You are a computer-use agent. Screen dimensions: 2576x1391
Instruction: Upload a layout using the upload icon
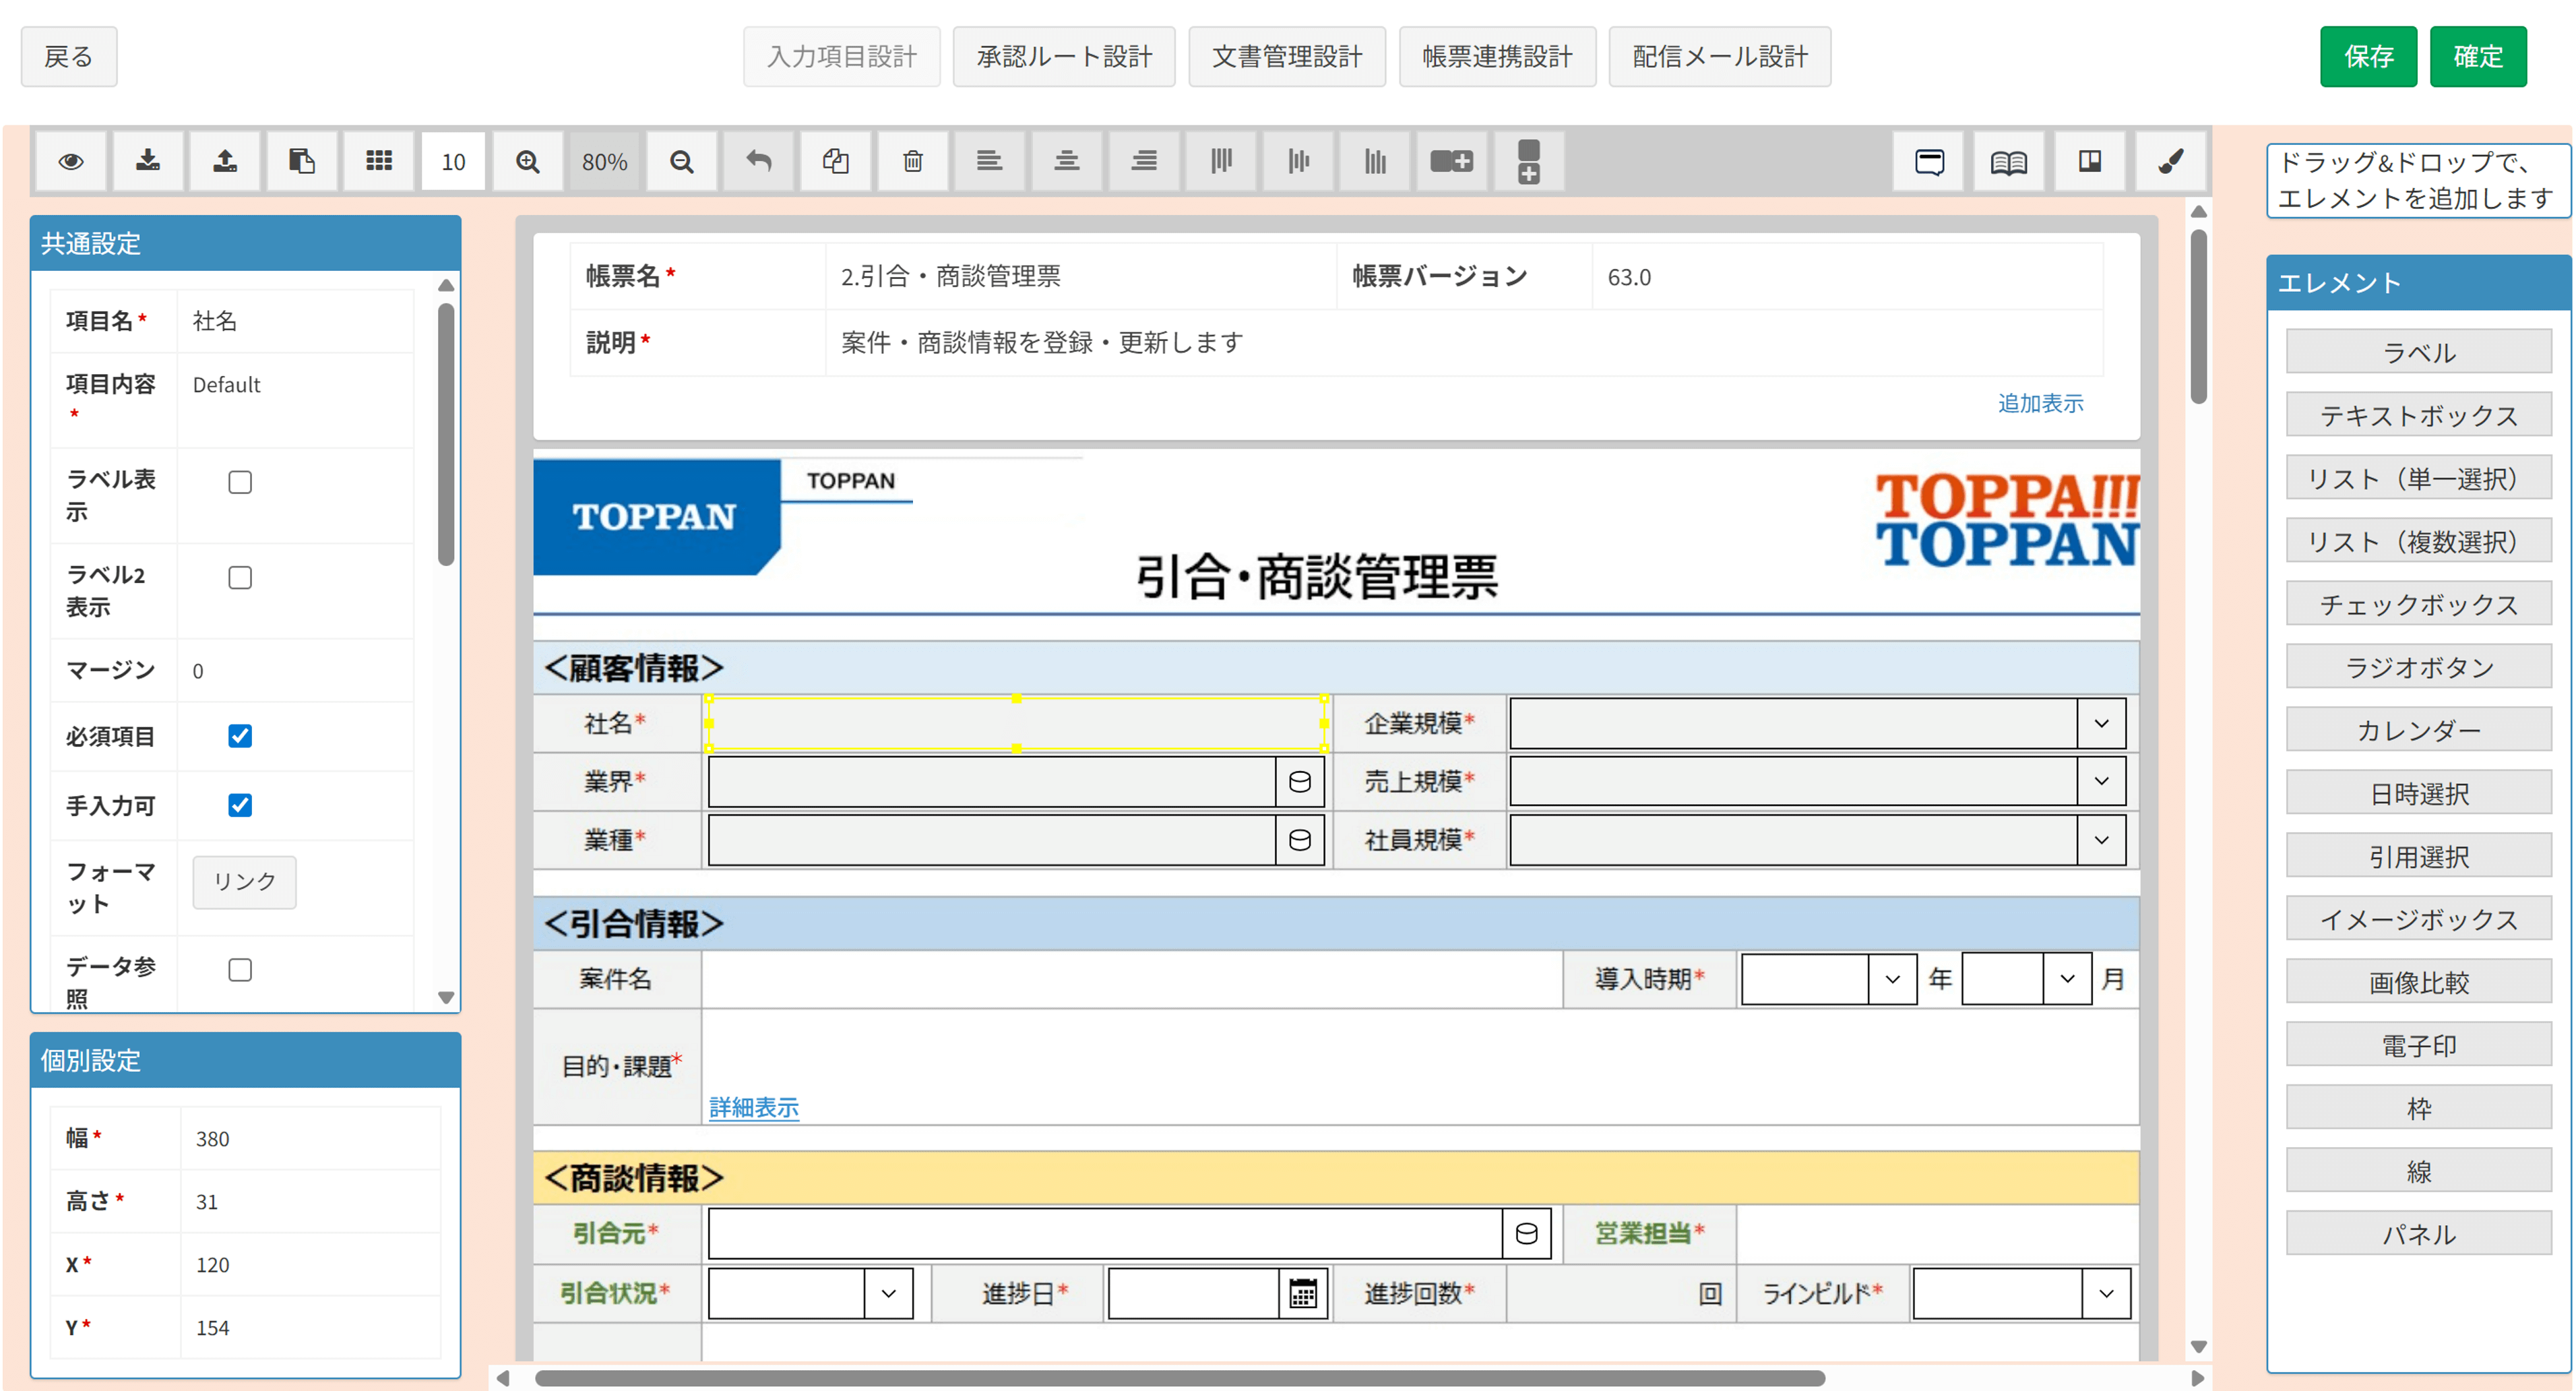pyautogui.click(x=225, y=161)
